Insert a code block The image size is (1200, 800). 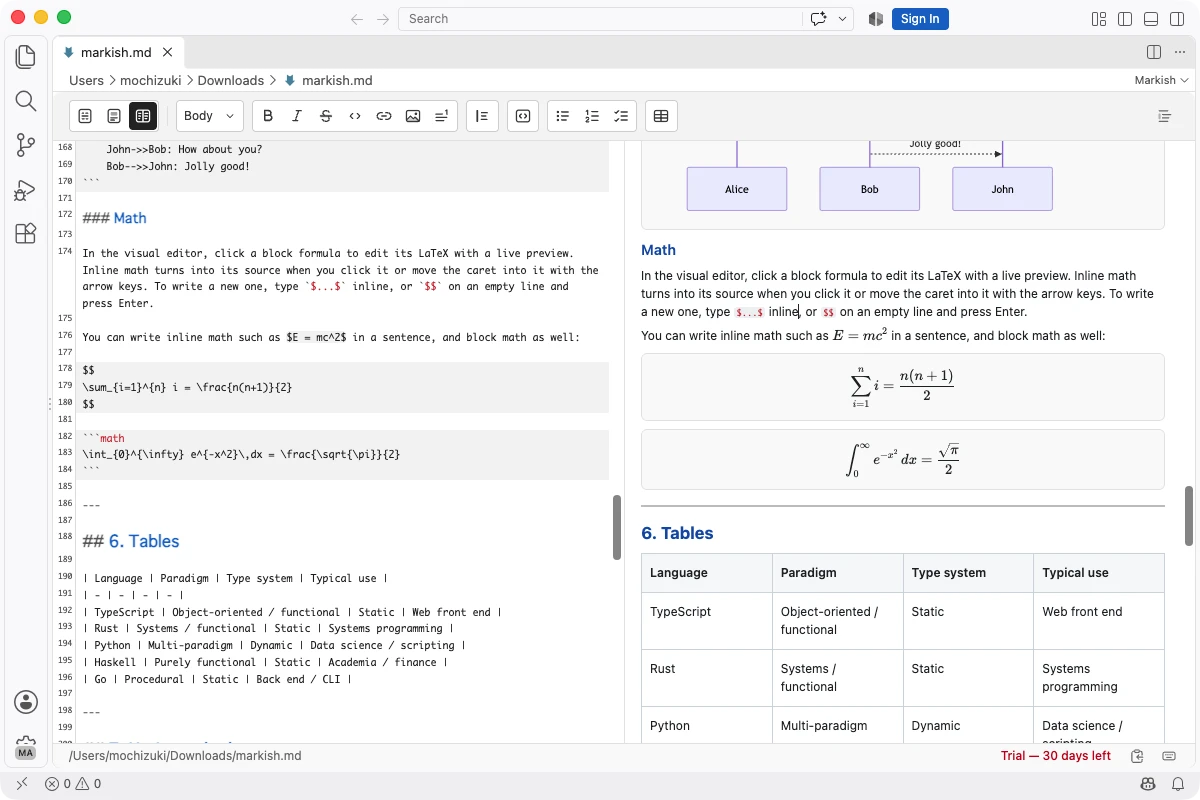(523, 116)
